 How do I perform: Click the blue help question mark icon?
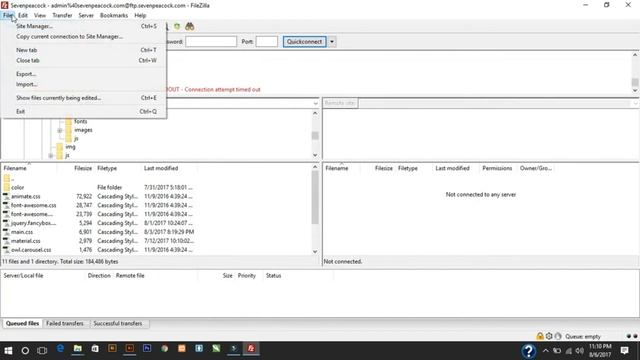coord(529,351)
